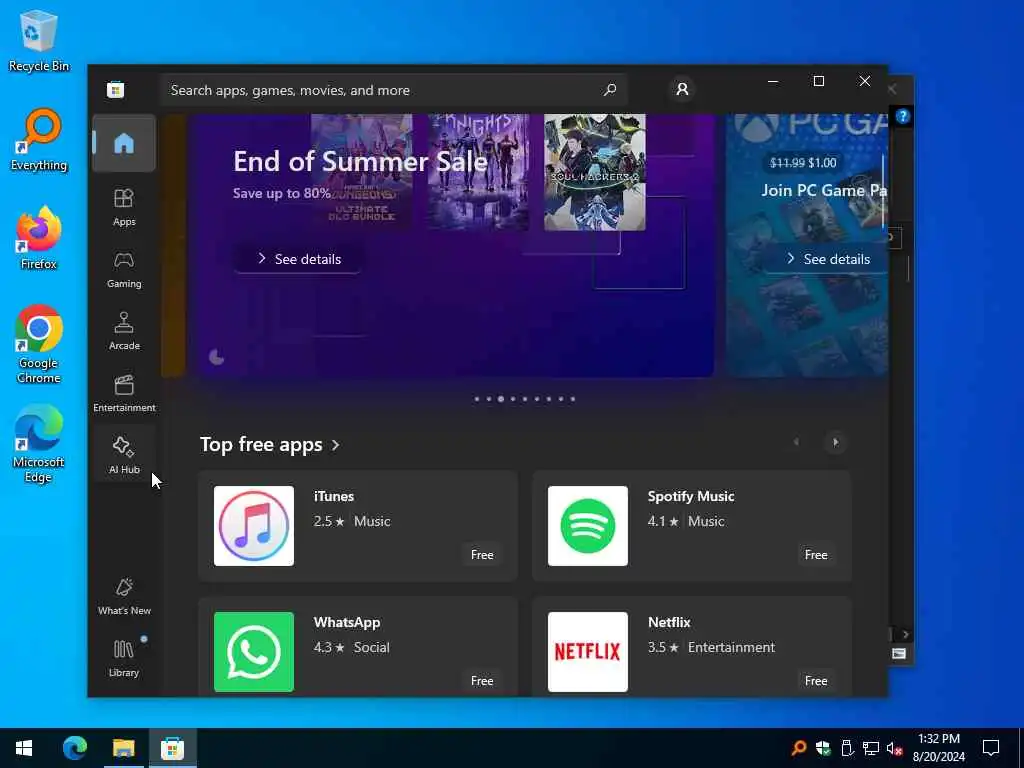
Task: Open the notification center icon
Action: coord(991,748)
